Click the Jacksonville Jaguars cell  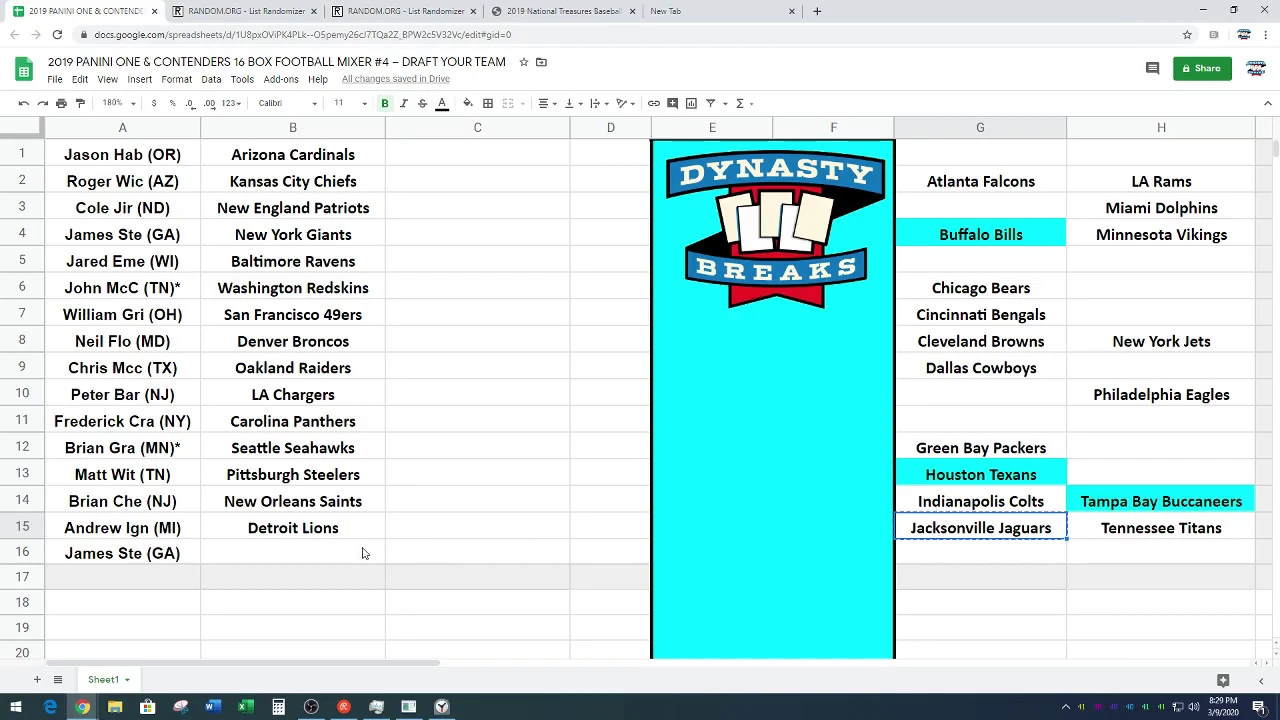tap(980, 528)
